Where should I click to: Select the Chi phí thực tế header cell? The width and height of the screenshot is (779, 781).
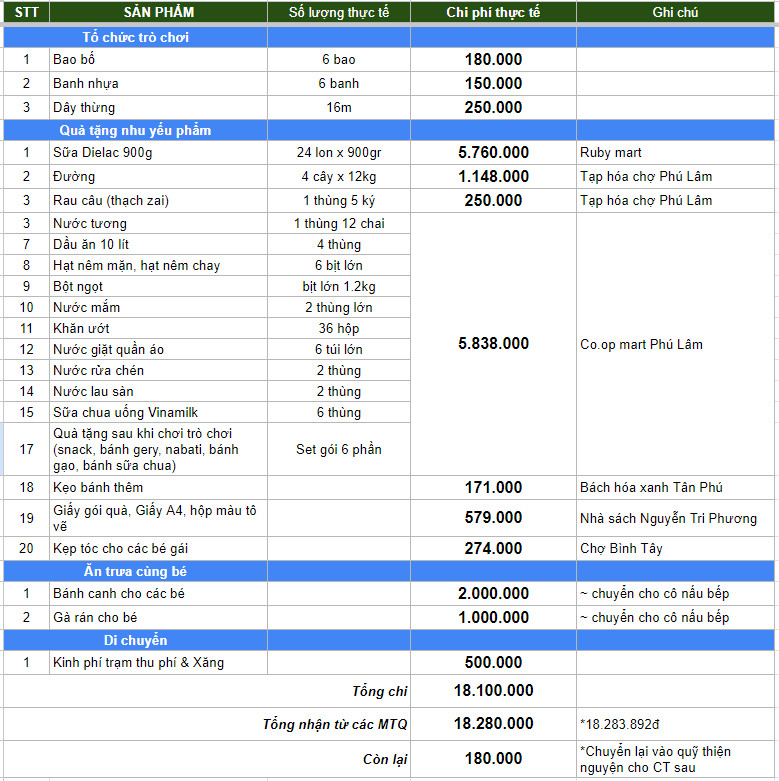pyautogui.click(x=493, y=13)
